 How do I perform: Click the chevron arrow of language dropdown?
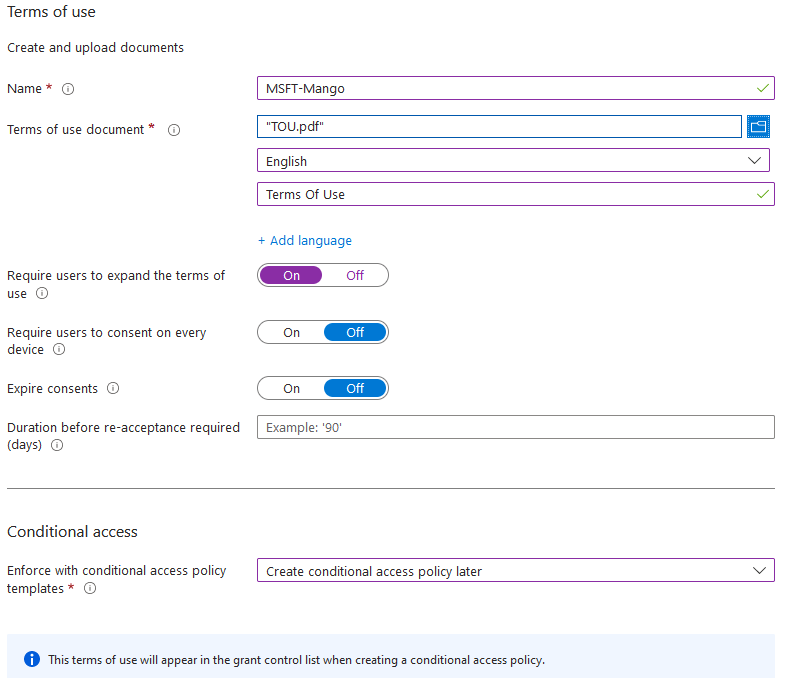click(754, 161)
